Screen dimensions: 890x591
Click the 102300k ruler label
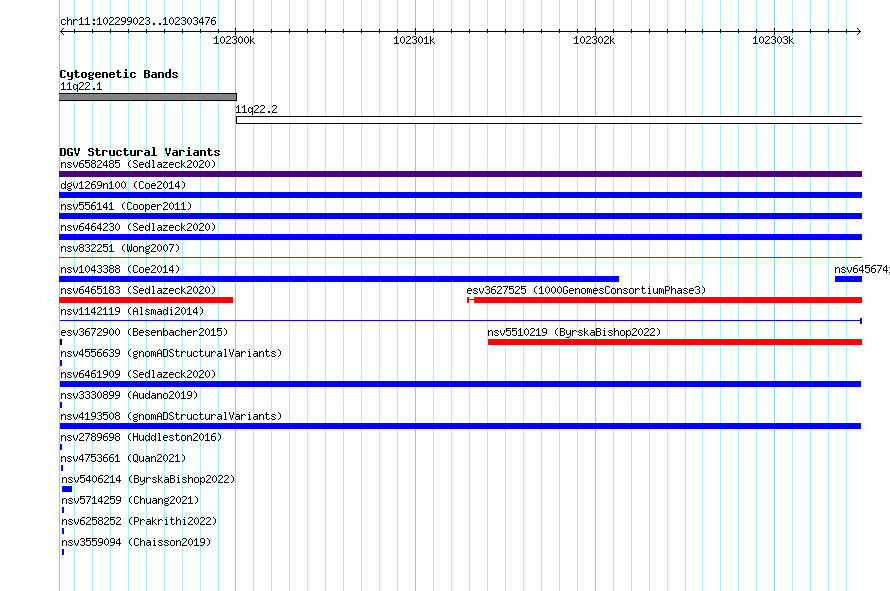tap(234, 40)
